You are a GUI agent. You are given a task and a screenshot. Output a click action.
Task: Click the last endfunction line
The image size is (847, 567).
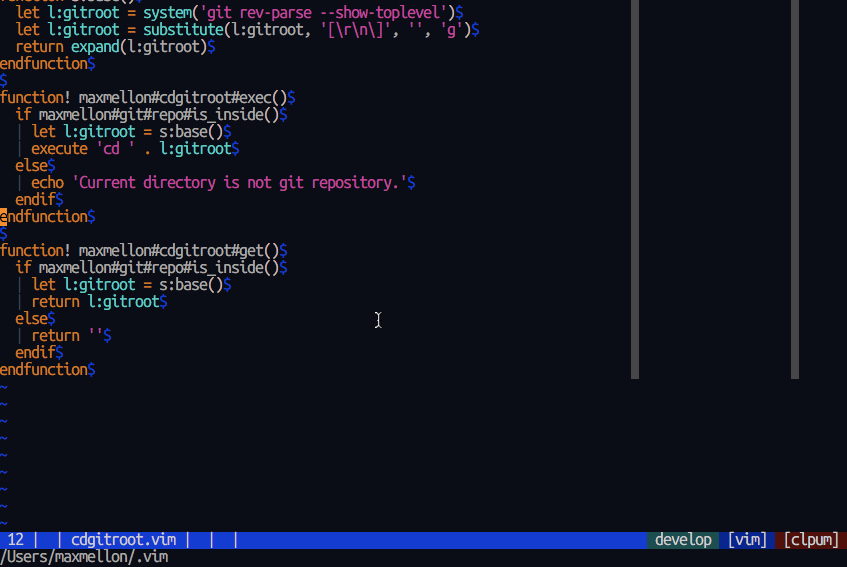point(44,369)
